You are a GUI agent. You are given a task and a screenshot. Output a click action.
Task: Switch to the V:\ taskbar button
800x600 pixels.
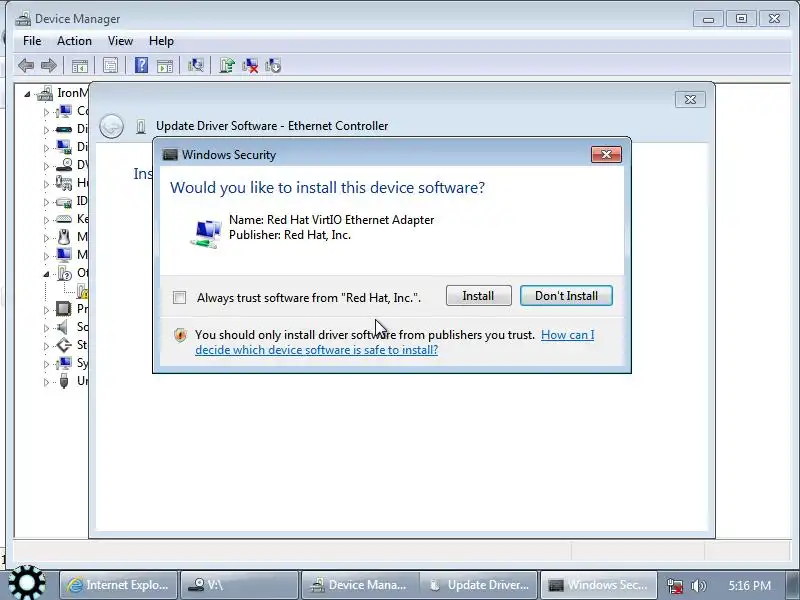pos(239,585)
